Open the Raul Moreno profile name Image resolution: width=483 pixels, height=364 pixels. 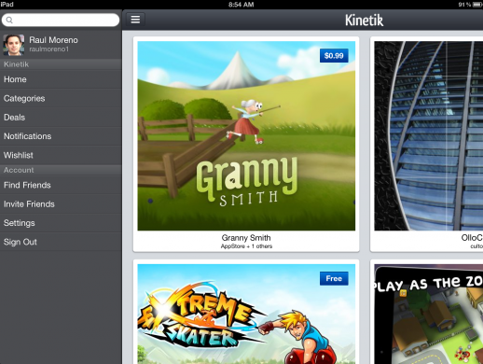(53, 40)
